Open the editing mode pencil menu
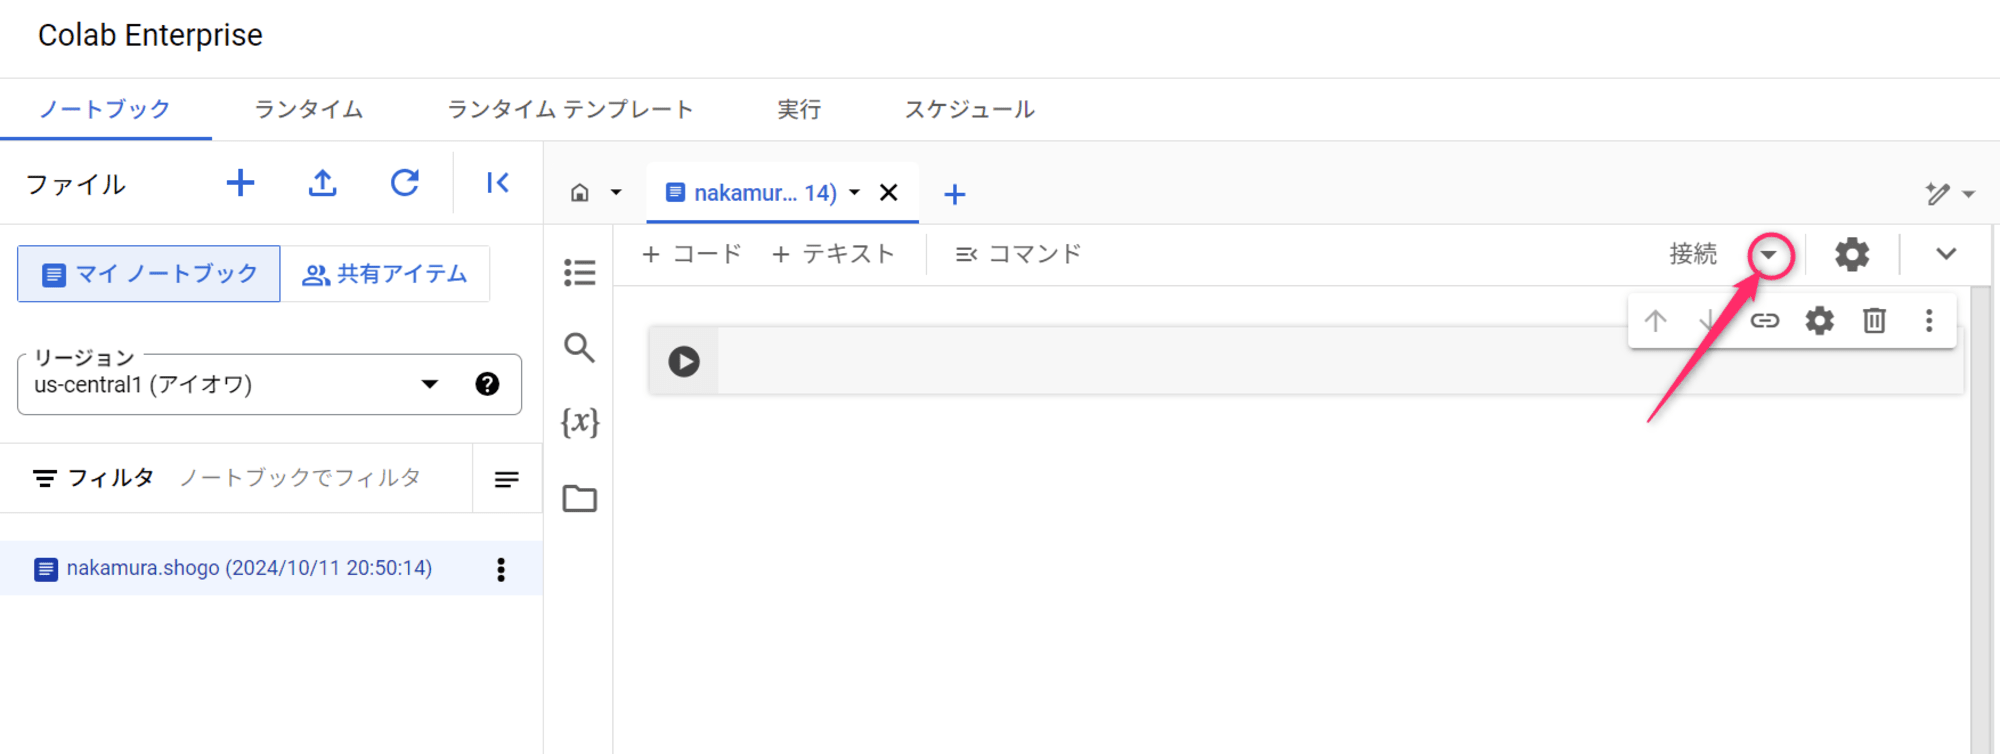The height and width of the screenshot is (754, 2000). (1950, 194)
